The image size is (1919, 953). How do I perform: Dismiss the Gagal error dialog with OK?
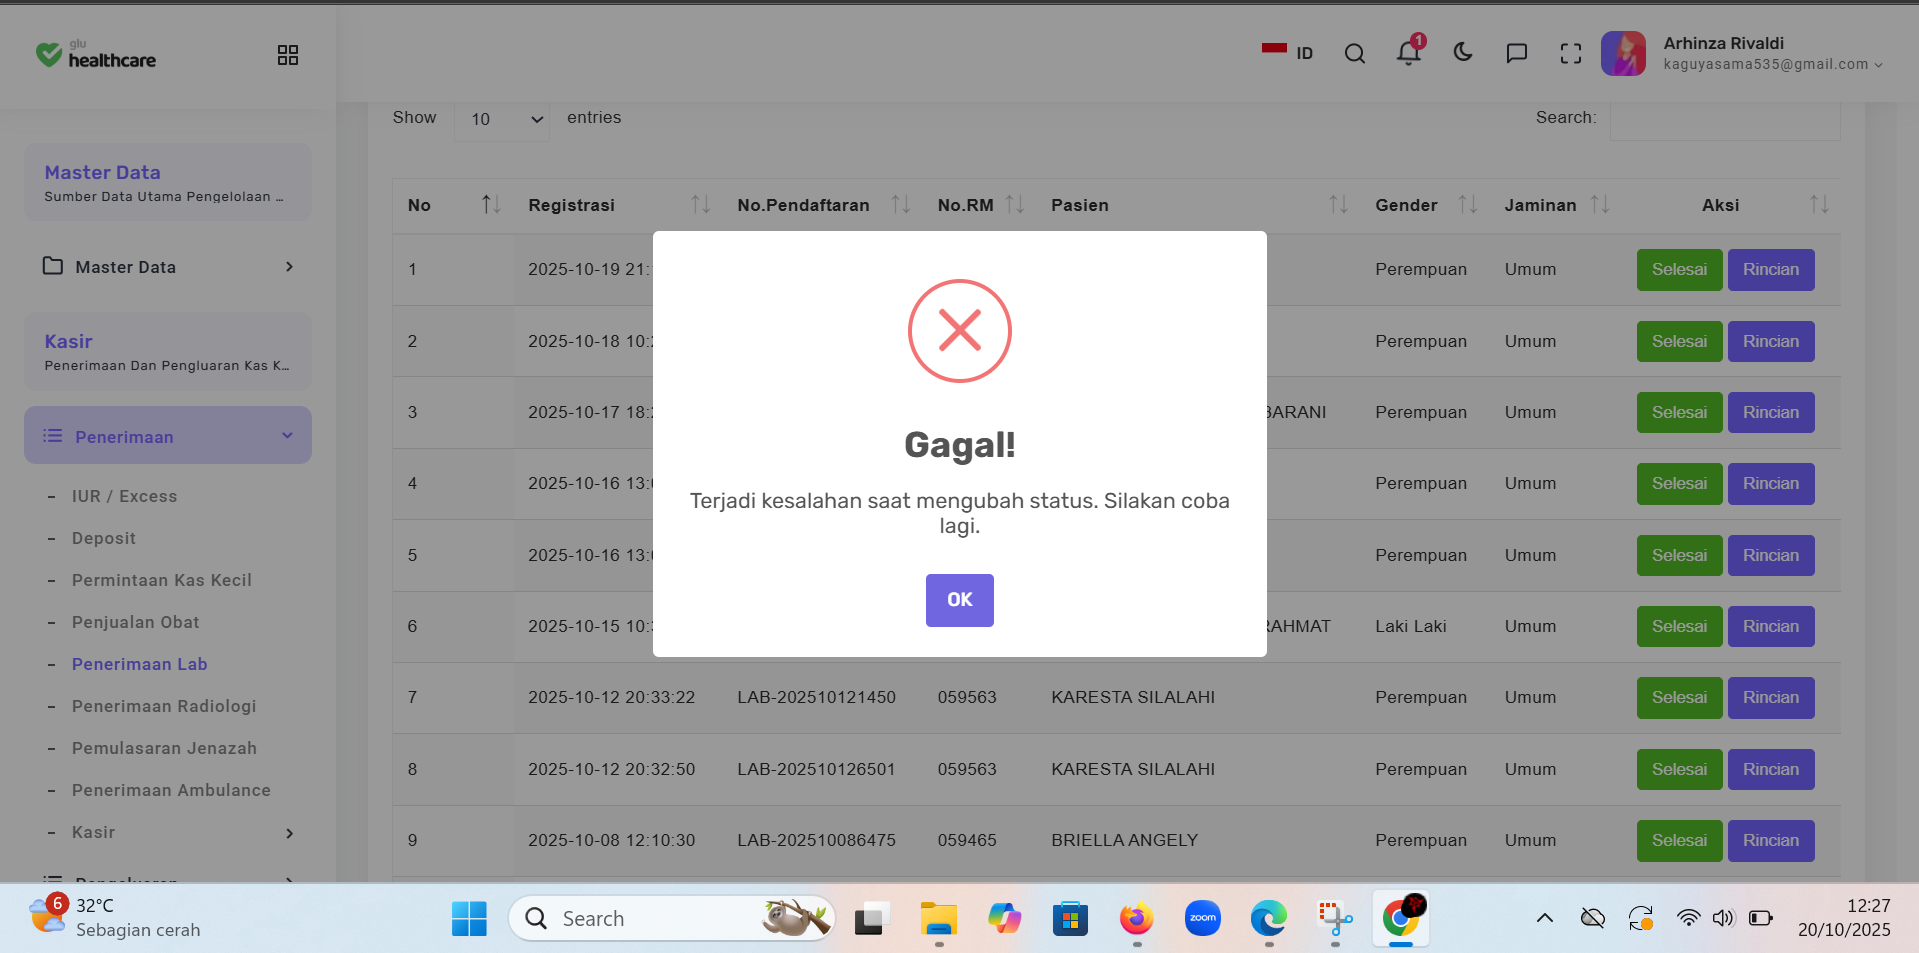click(959, 600)
